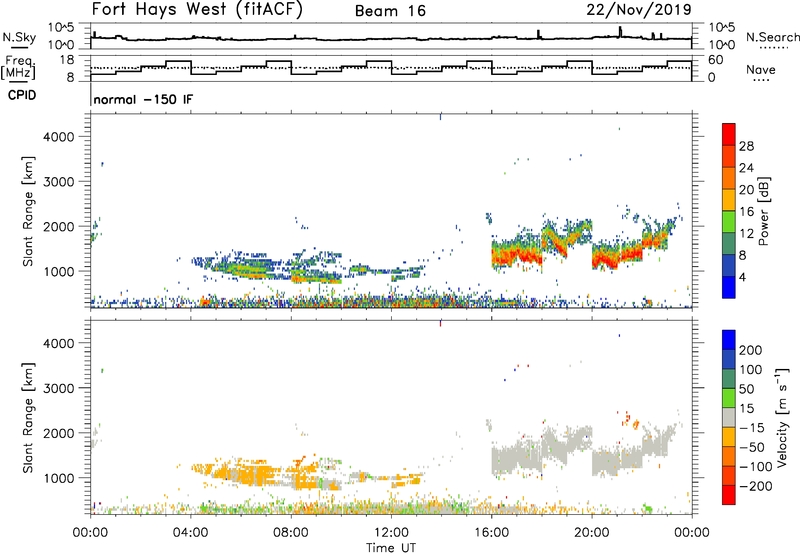This screenshot has height=554, width=800.
Task: Pick the red bottom segment of Velocity colorbar
Action: (729, 495)
